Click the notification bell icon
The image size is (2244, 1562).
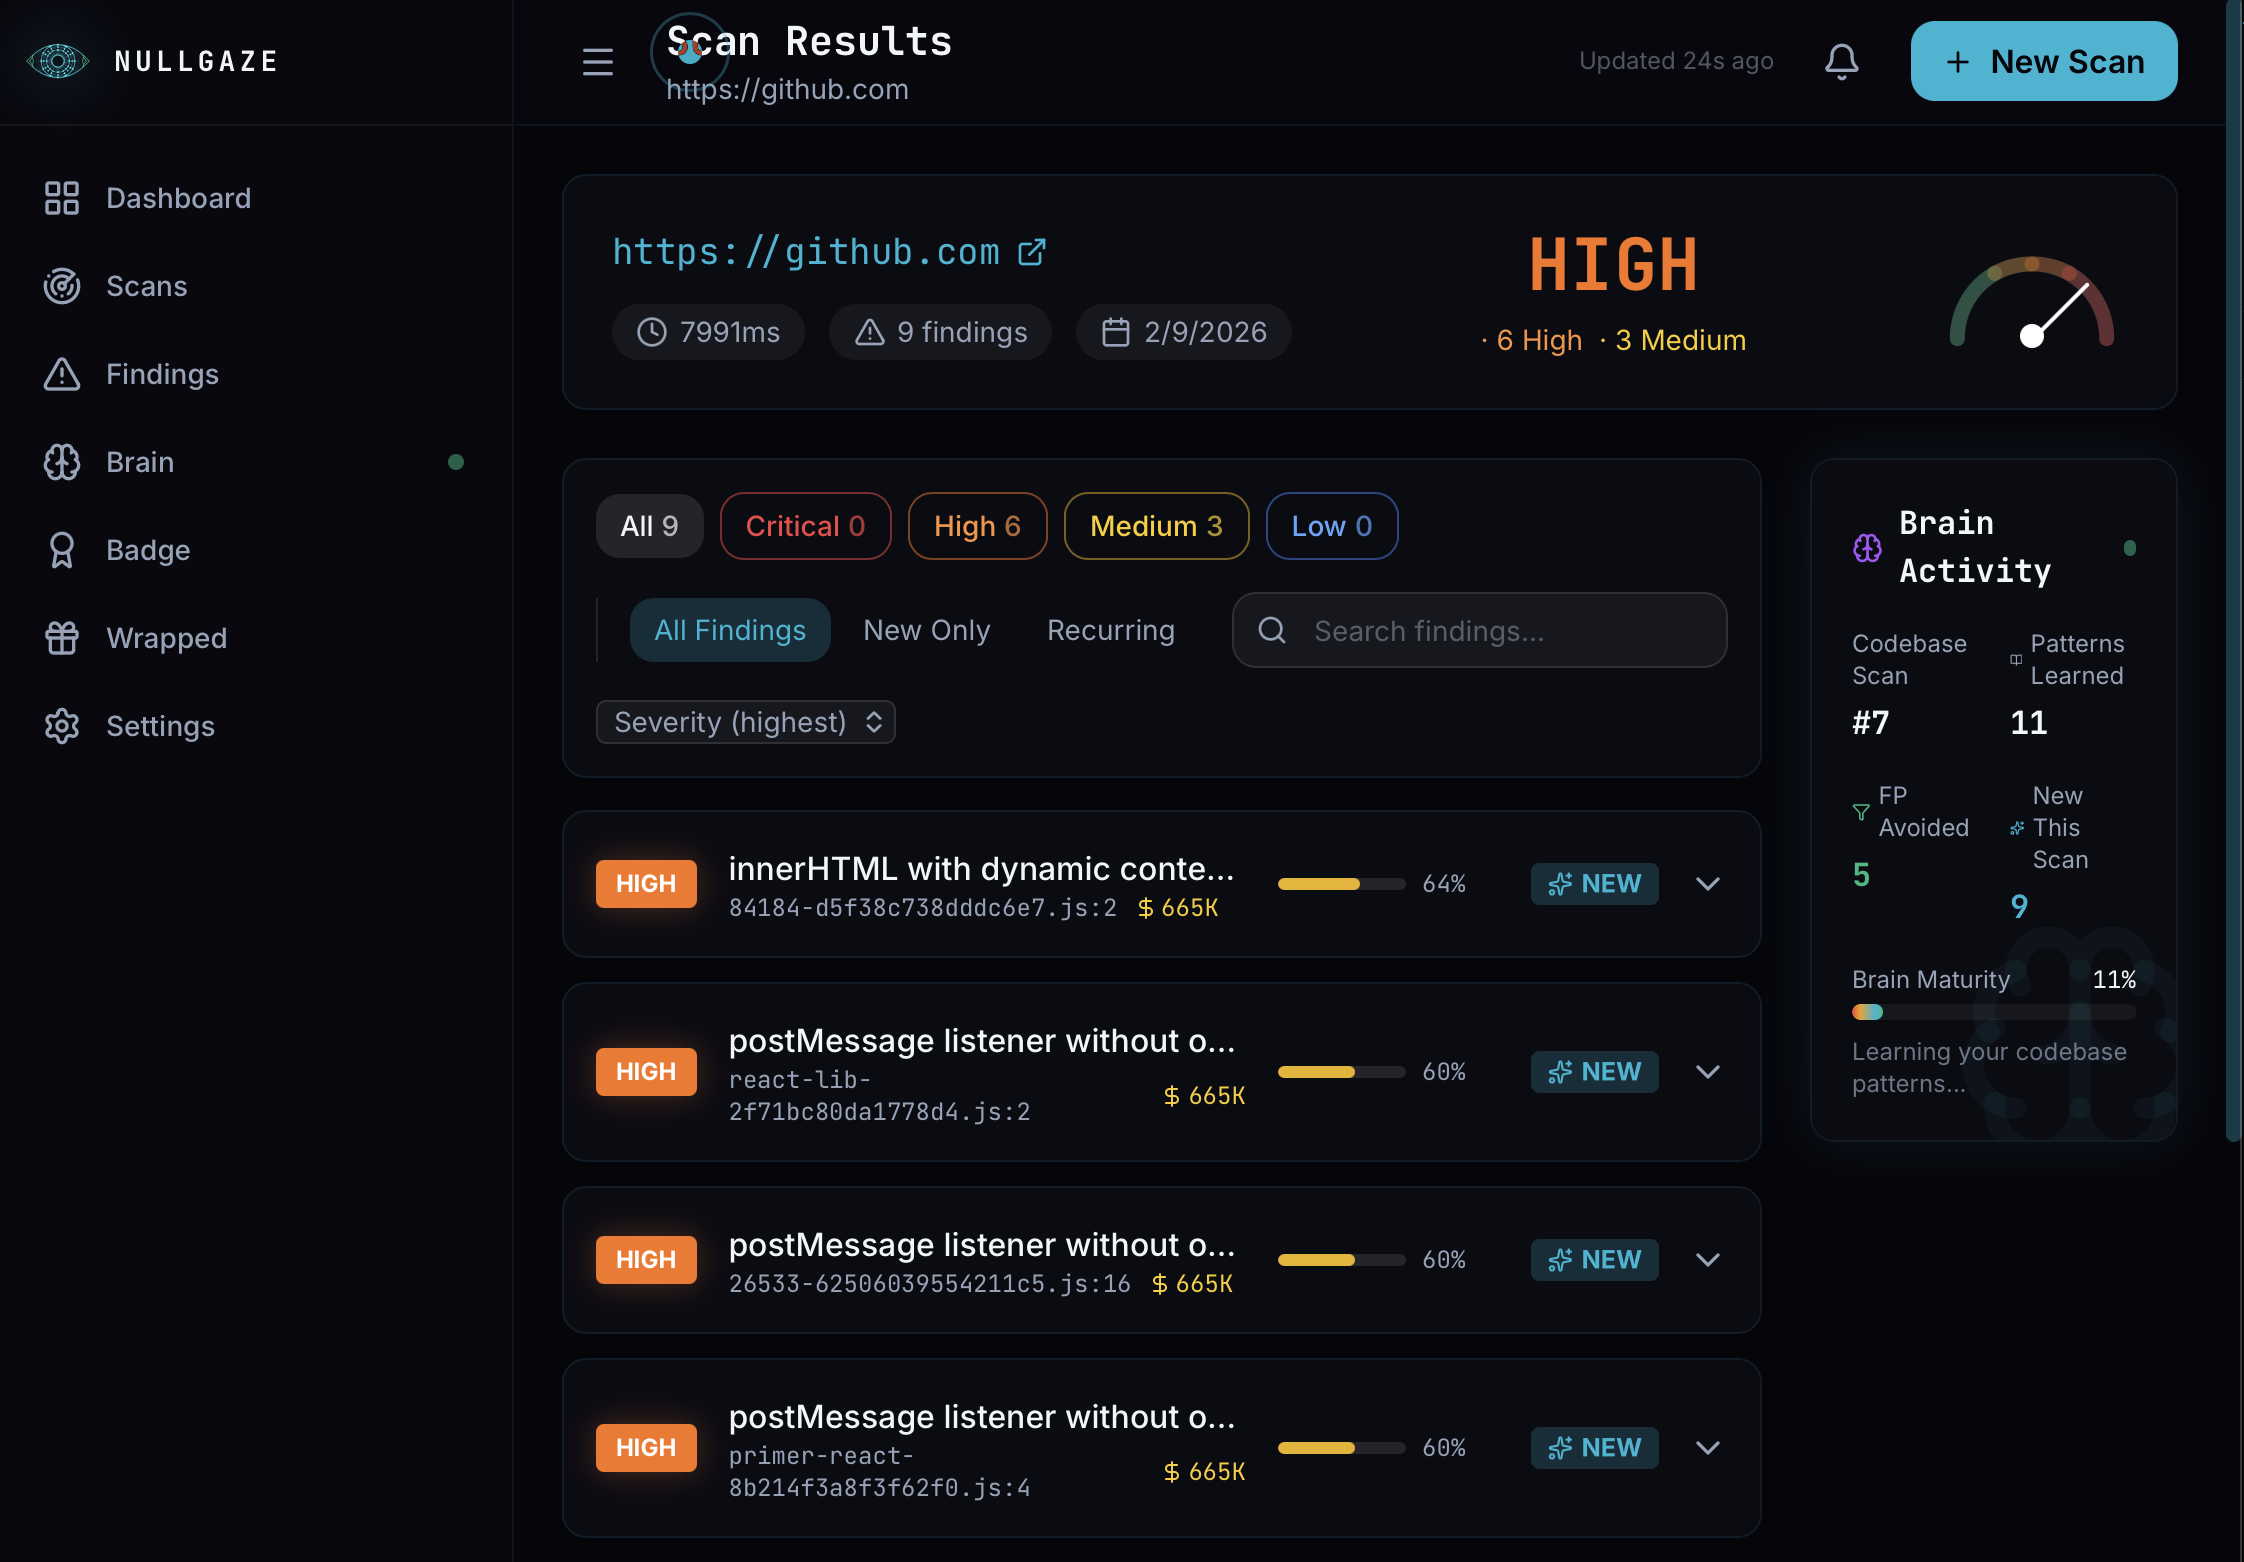coord(1841,61)
